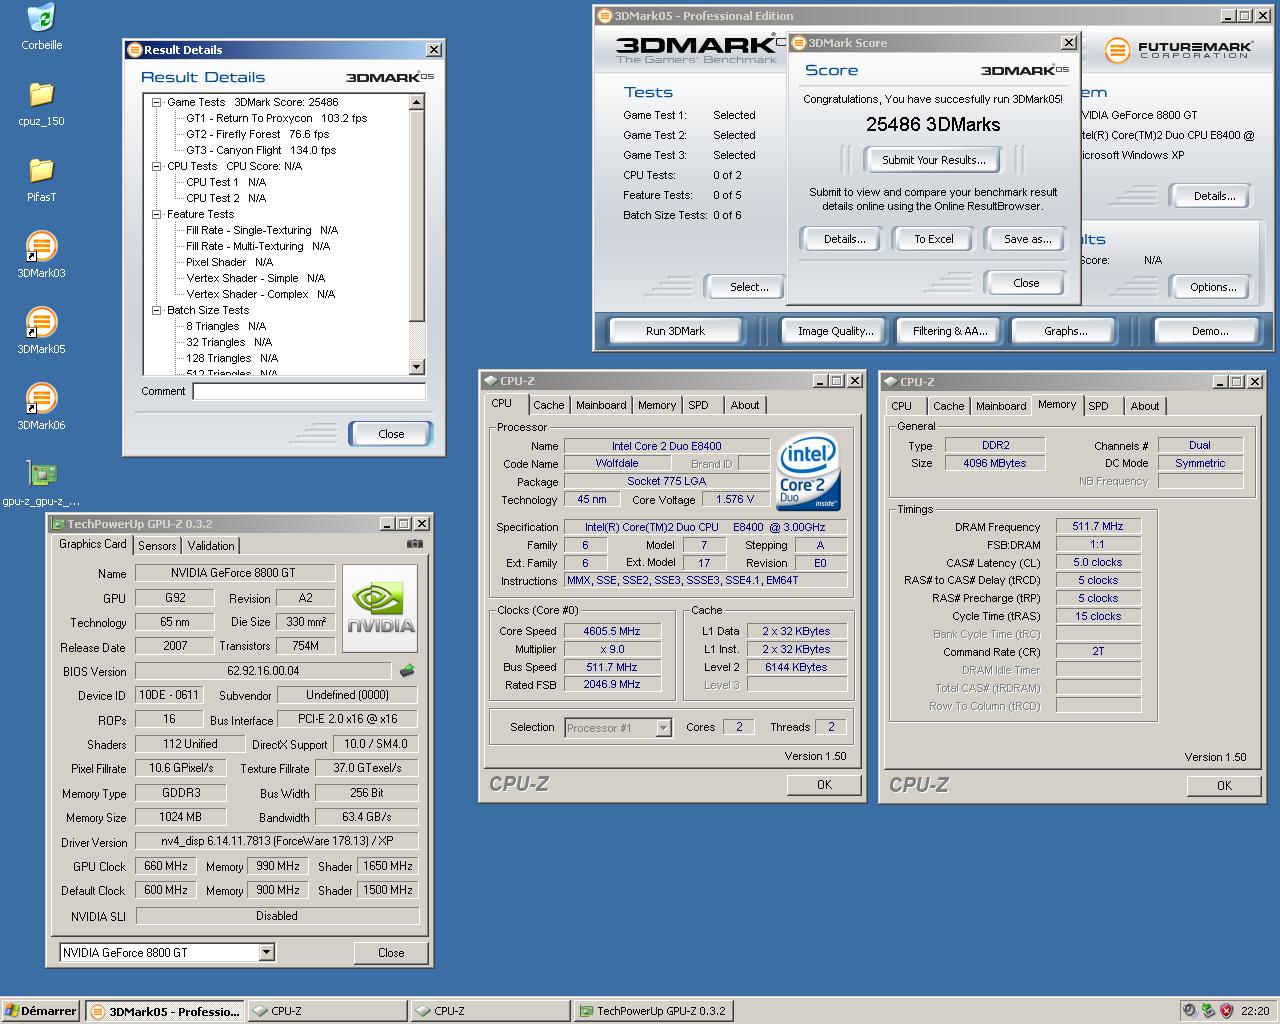
Task: Open the Memory tab in CPU-Z CPU window
Action: pos(657,405)
